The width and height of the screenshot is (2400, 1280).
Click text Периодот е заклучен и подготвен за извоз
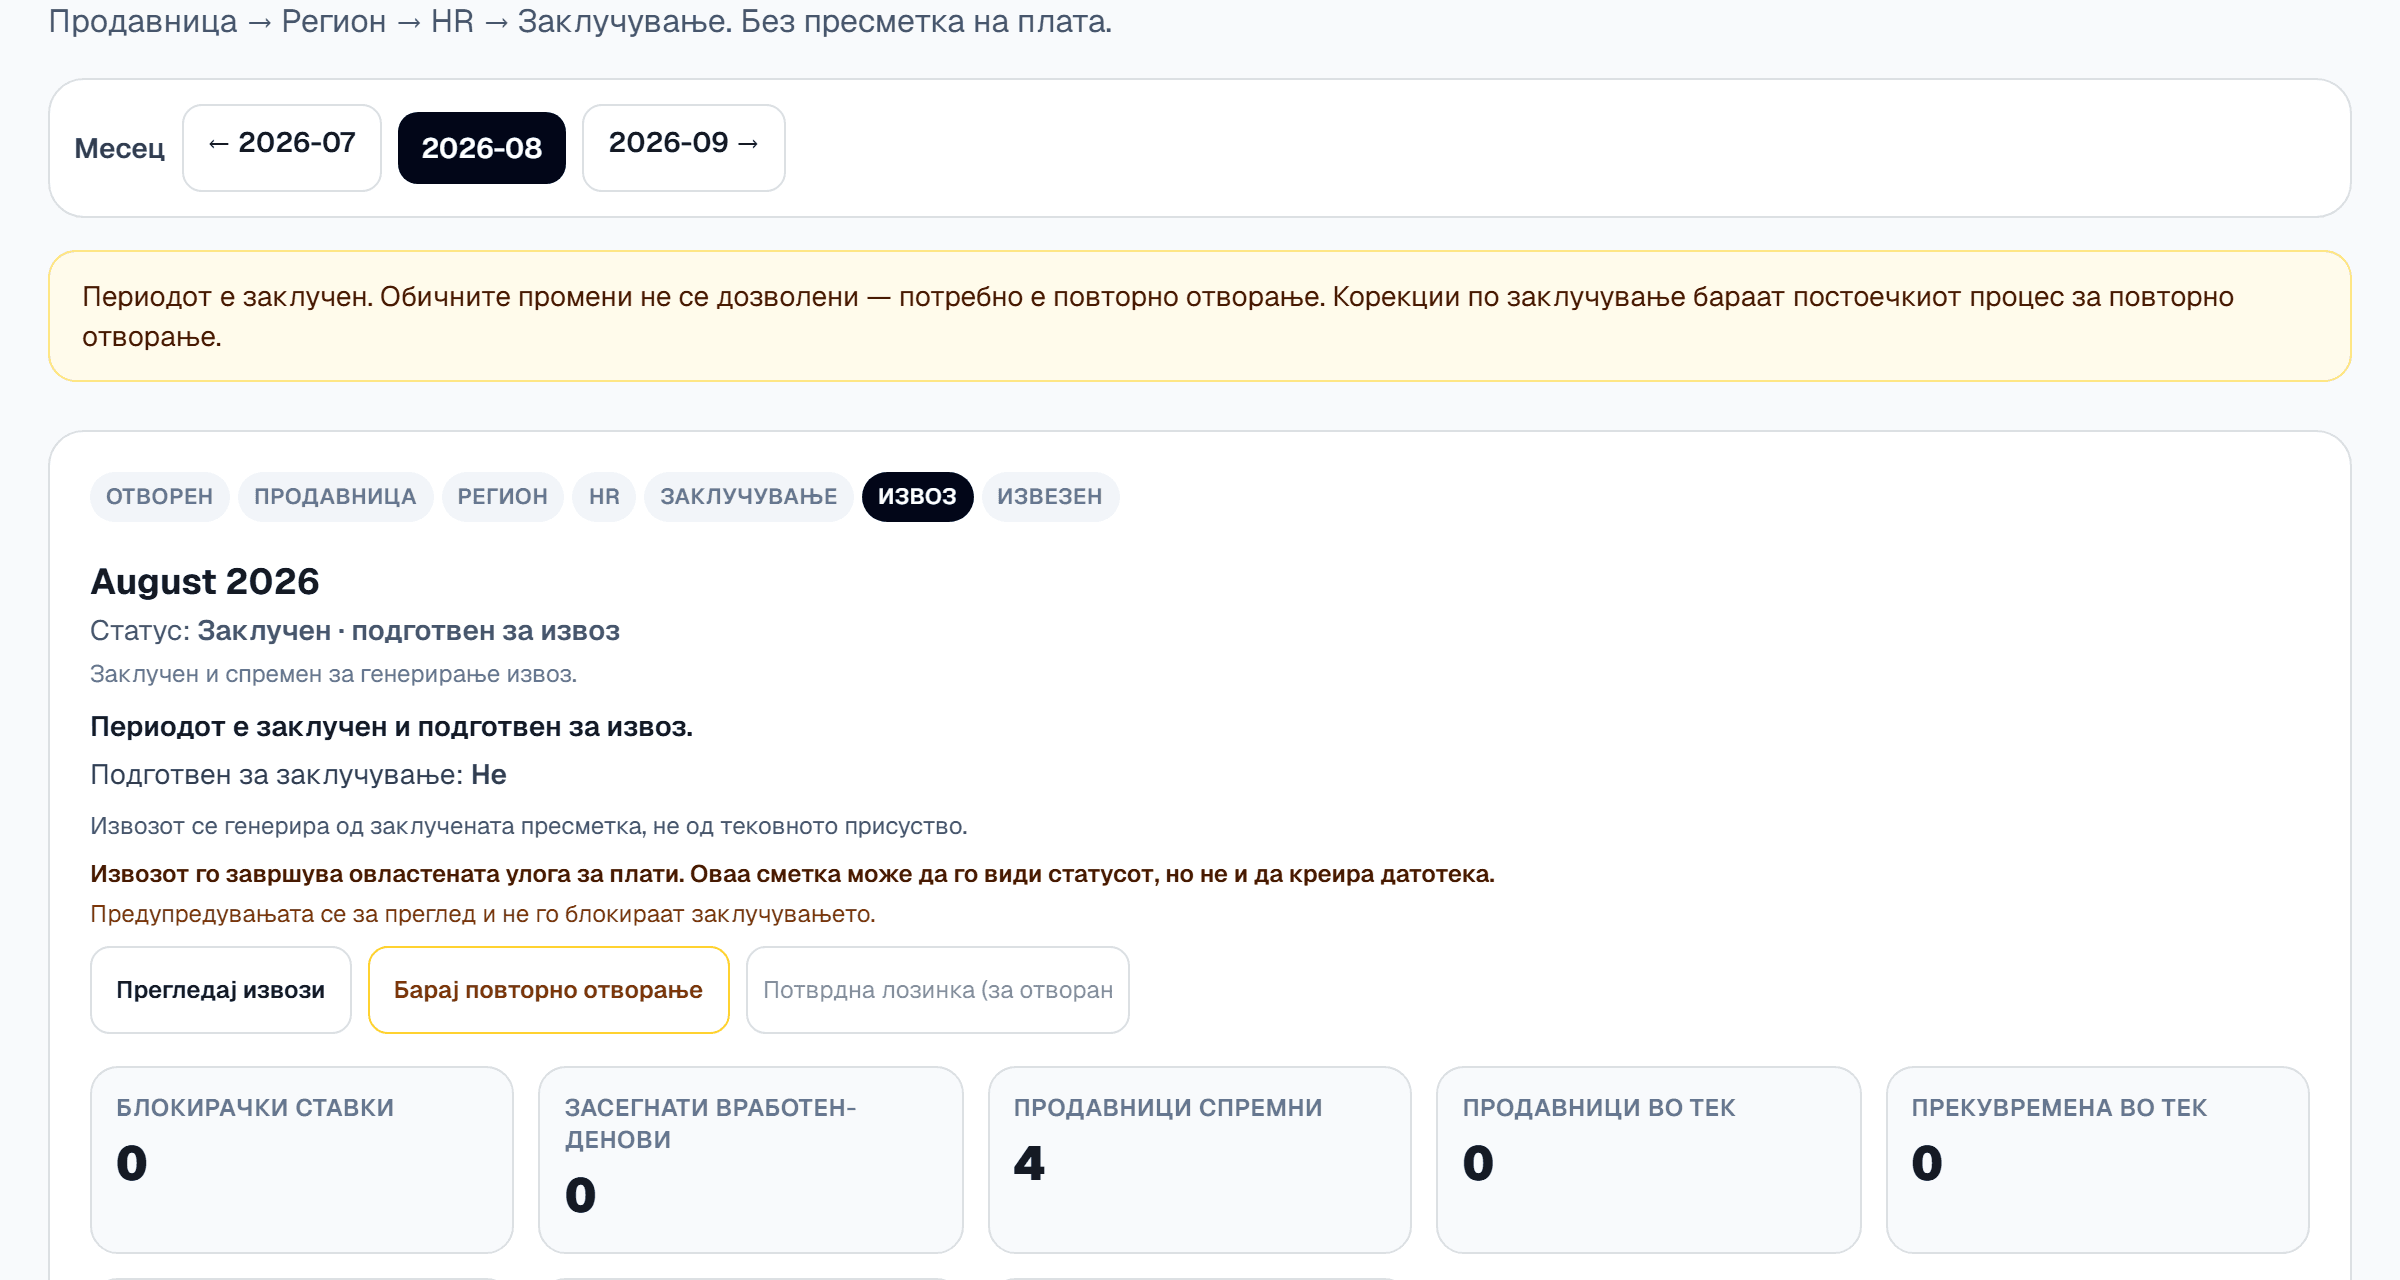[x=391, y=726]
